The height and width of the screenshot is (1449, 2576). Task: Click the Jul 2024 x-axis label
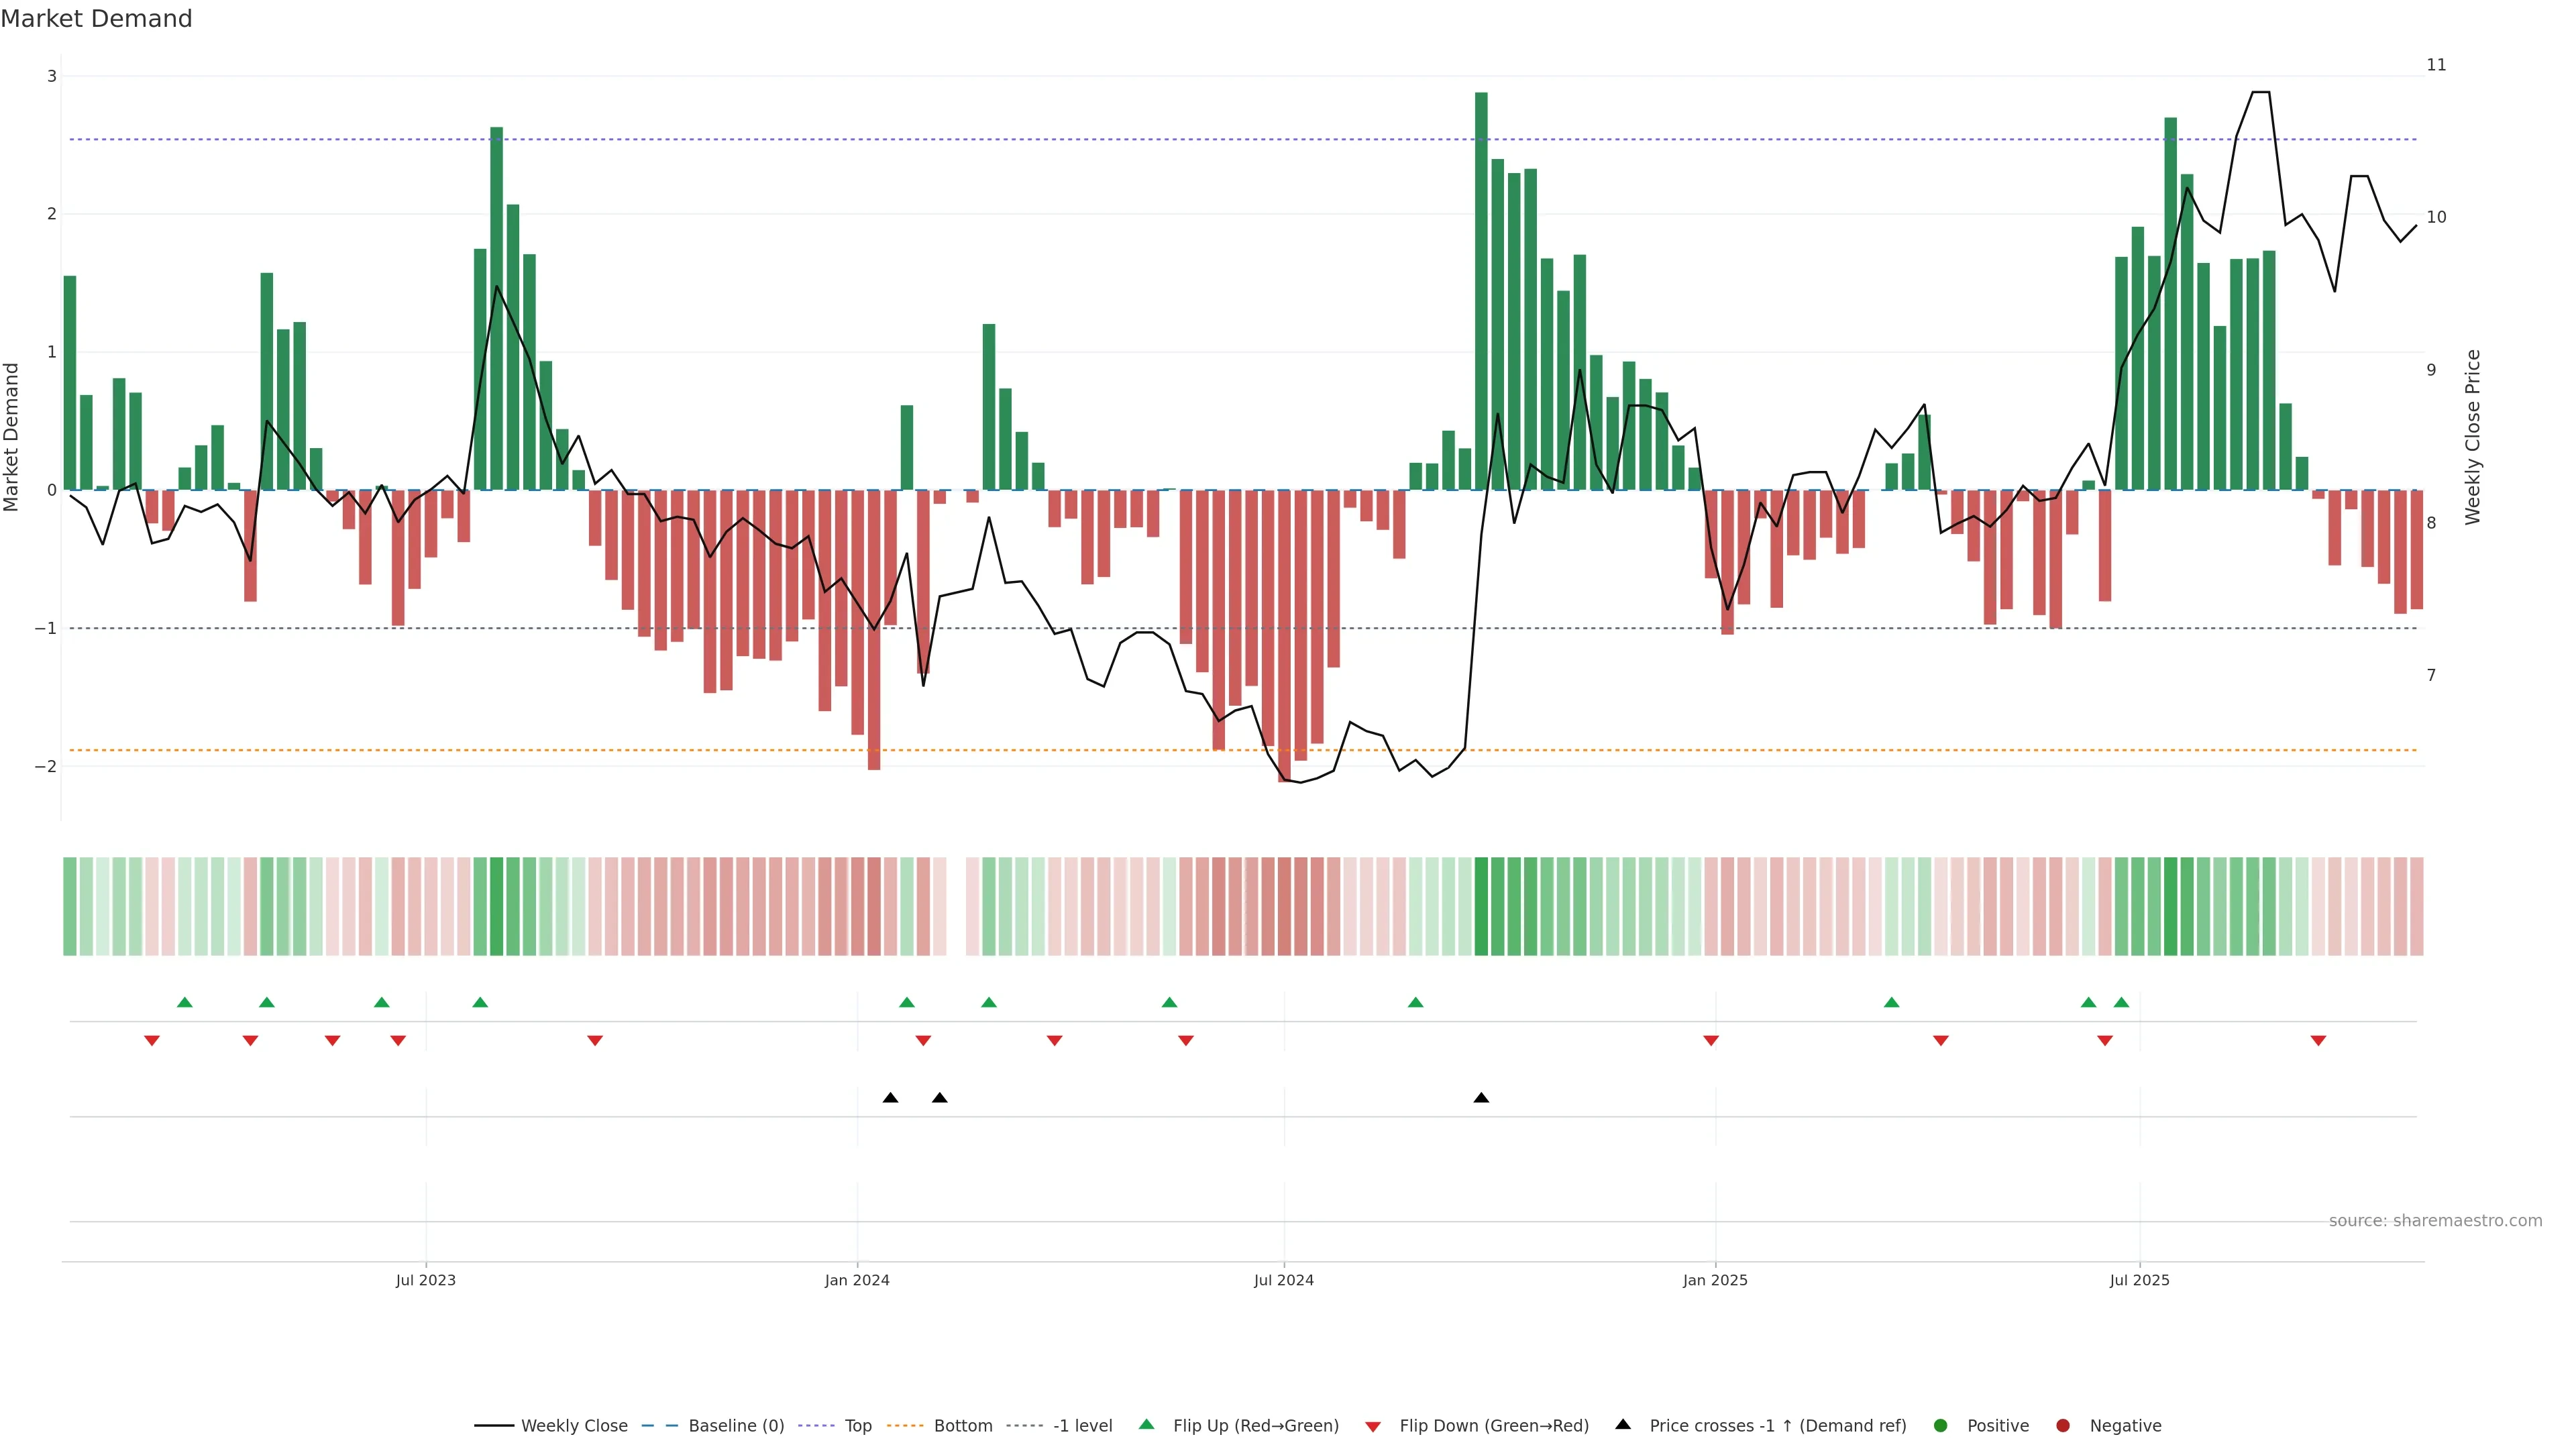coord(1283,1280)
